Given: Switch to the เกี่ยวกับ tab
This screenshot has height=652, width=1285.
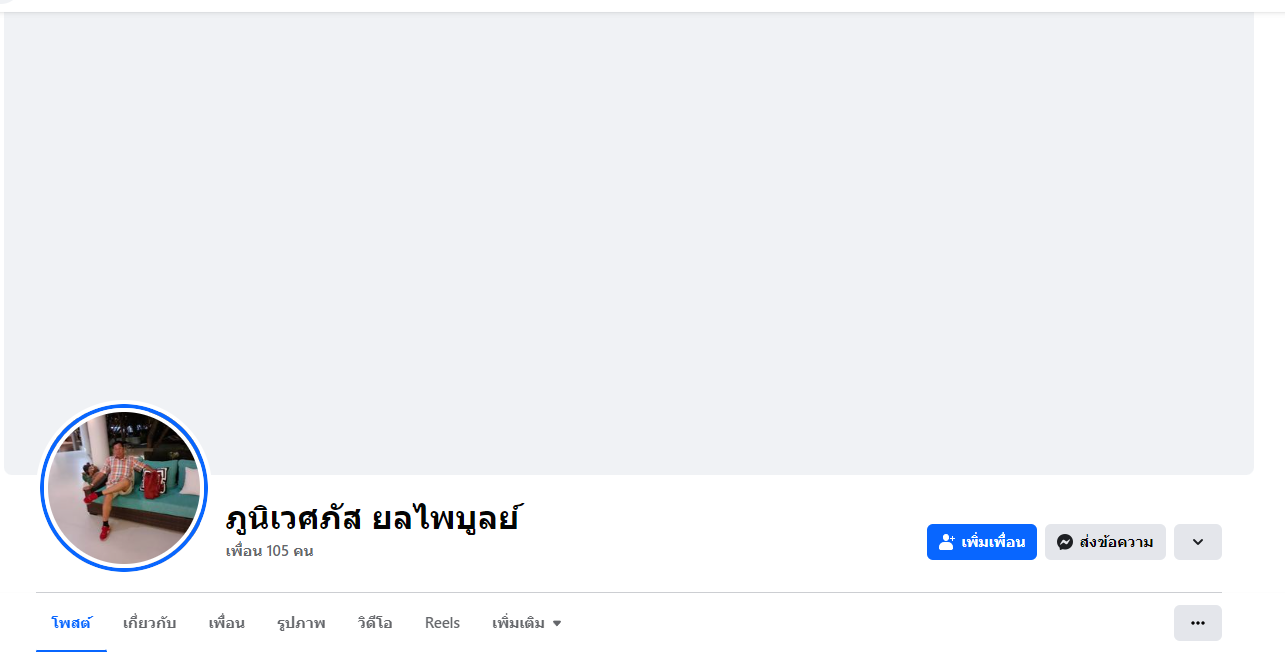Looking at the screenshot, I should pyautogui.click(x=149, y=623).
